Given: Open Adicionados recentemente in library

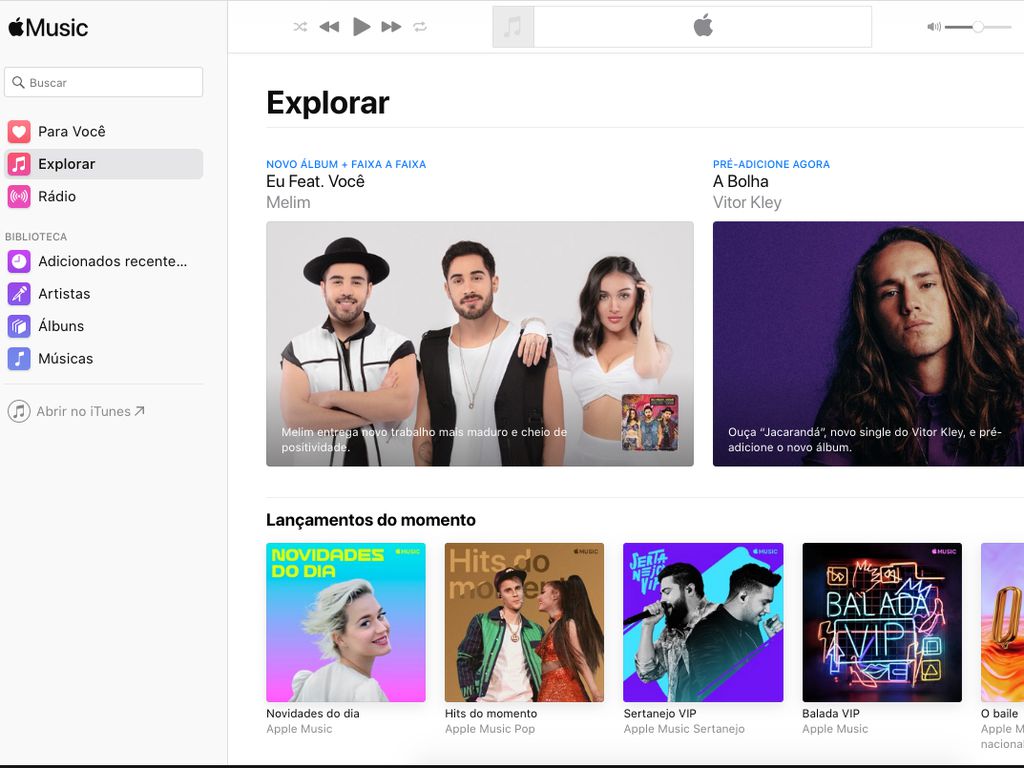Looking at the screenshot, I should click(104, 261).
